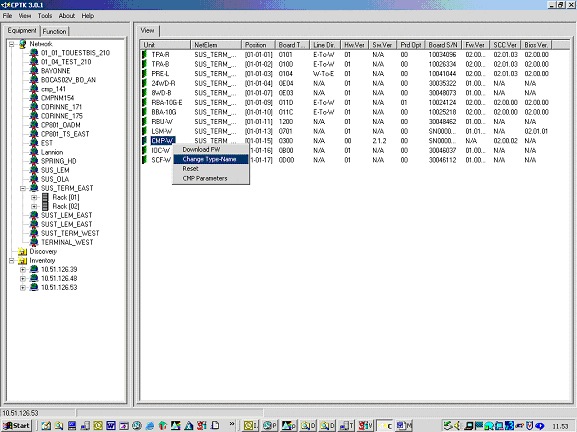577x432 pixels.
Task: Click the Board S/N column header
Action: pyautogui.click(x=443, y=45)
